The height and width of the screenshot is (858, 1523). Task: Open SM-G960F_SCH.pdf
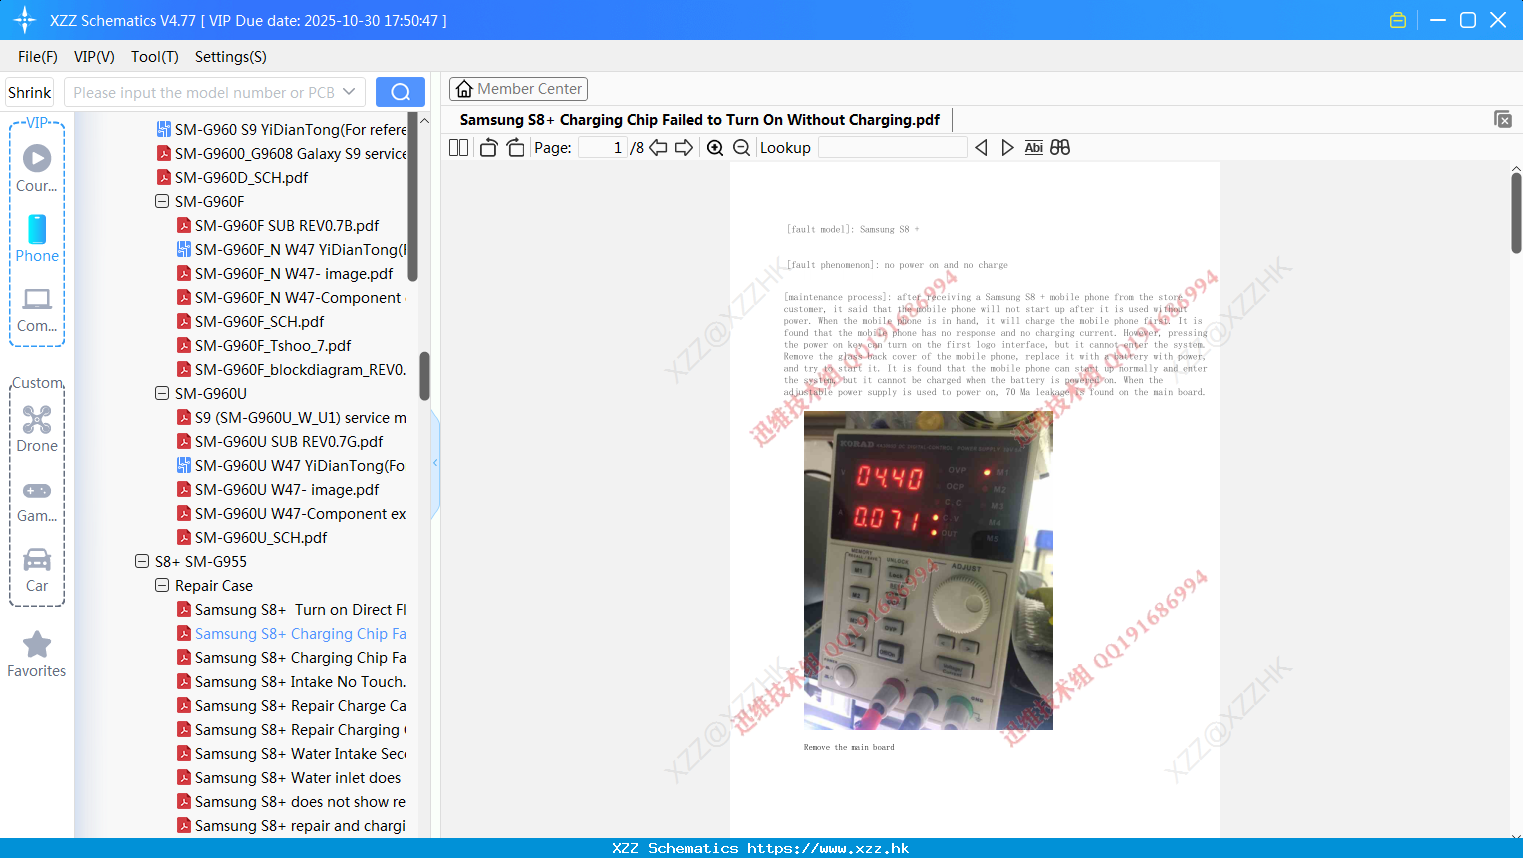(250, 321)
